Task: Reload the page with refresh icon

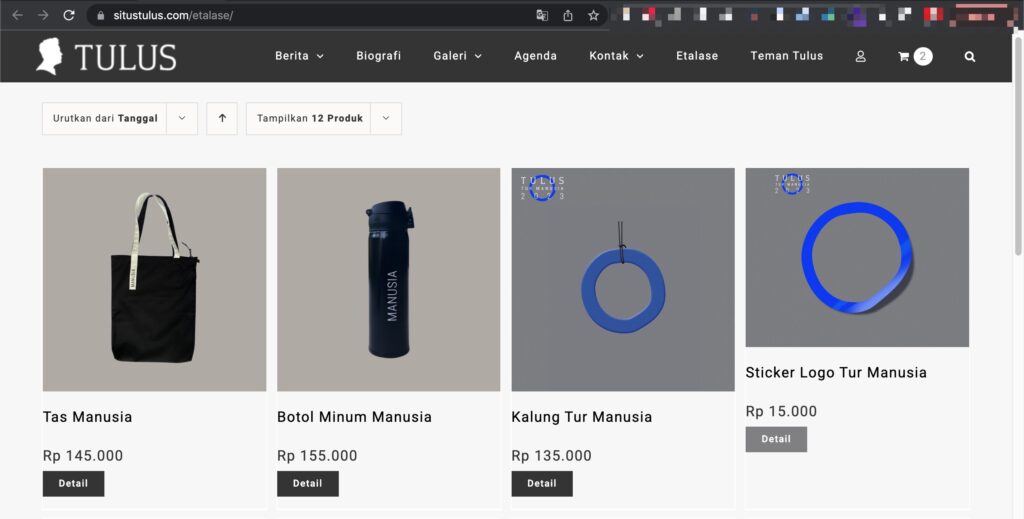Action: 69,15
